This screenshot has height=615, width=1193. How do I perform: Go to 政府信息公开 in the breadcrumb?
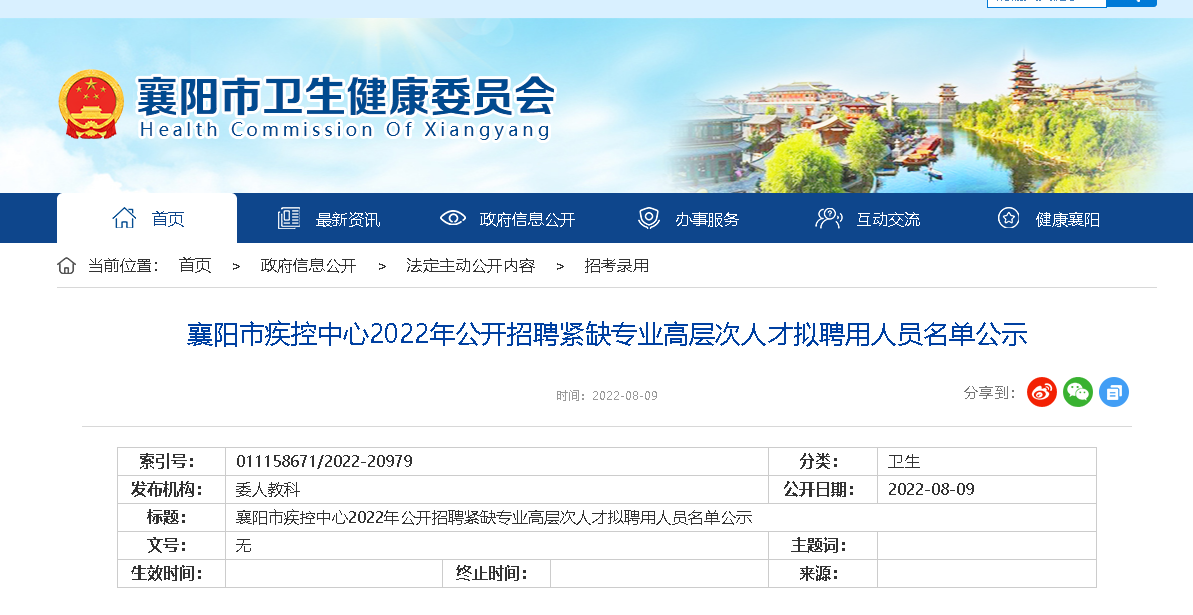point(308,266)
